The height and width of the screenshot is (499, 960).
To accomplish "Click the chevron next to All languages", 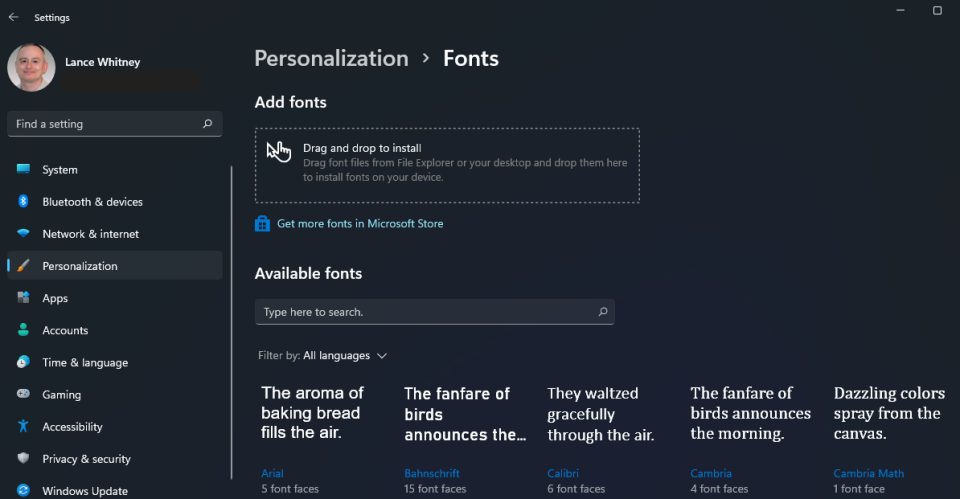I will point(382,356).
